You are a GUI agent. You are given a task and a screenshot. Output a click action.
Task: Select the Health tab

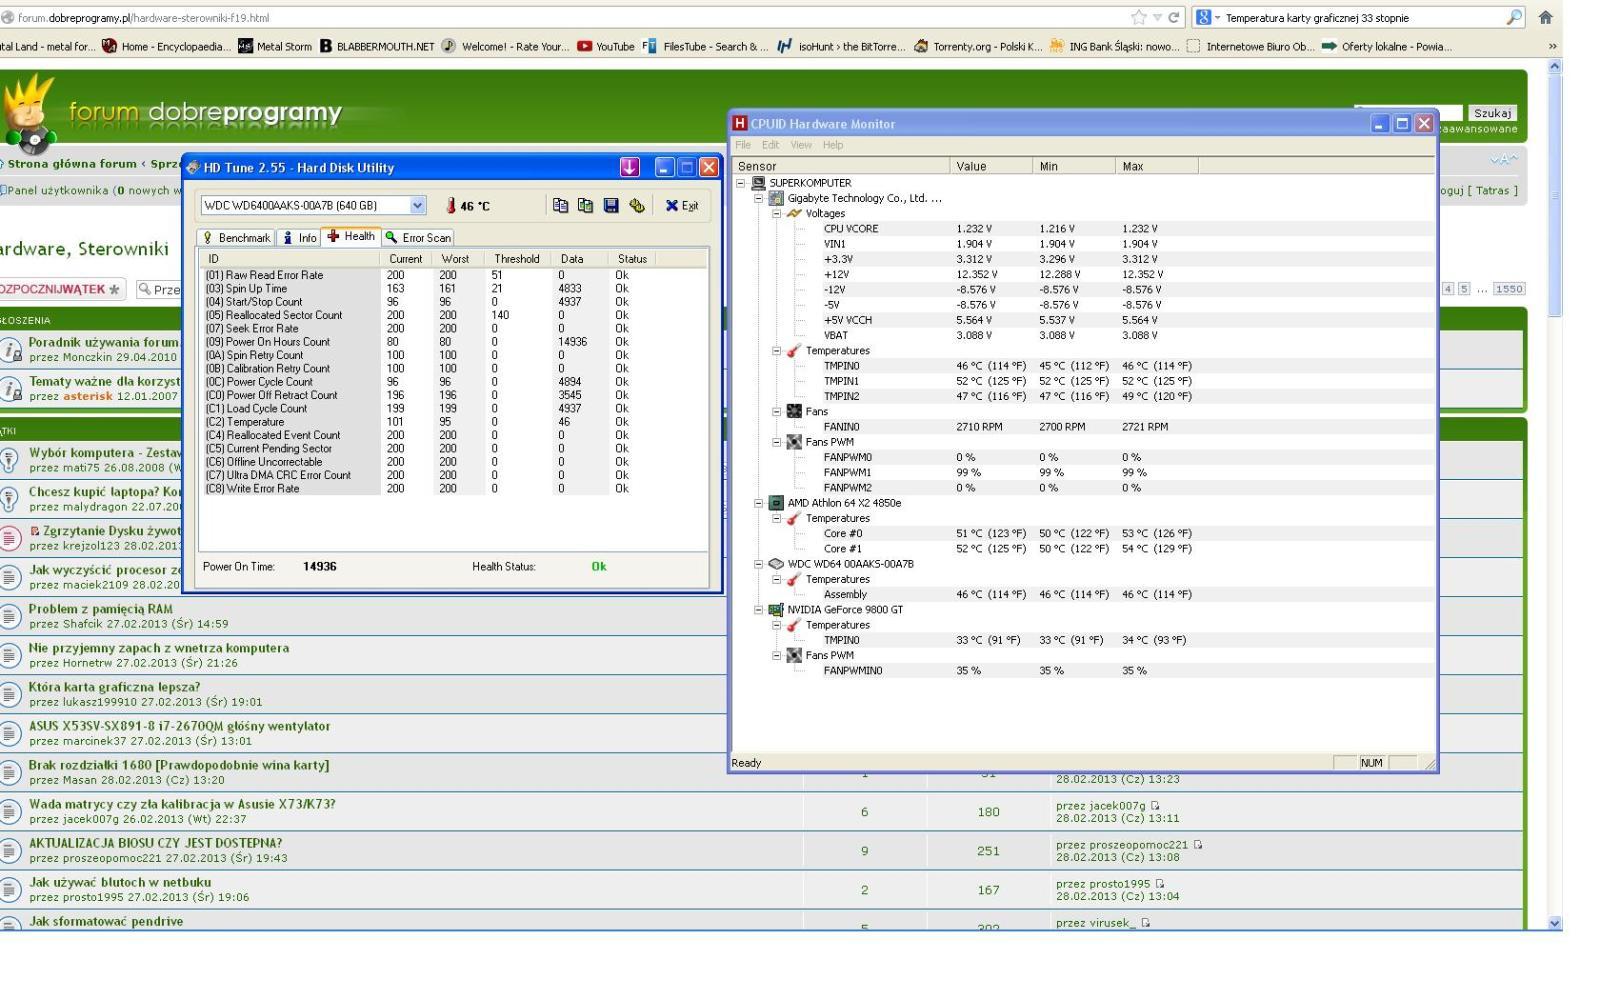351,237
